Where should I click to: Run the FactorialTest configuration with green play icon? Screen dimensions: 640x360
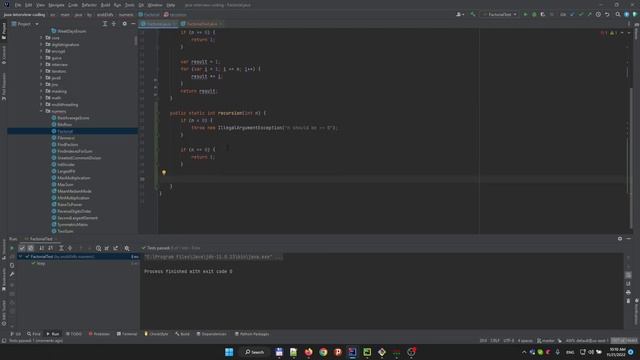point(525,14)
